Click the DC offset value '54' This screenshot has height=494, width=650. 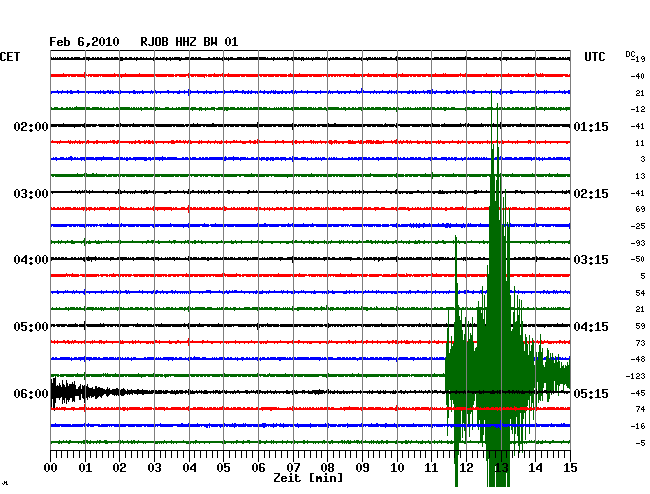640,293
